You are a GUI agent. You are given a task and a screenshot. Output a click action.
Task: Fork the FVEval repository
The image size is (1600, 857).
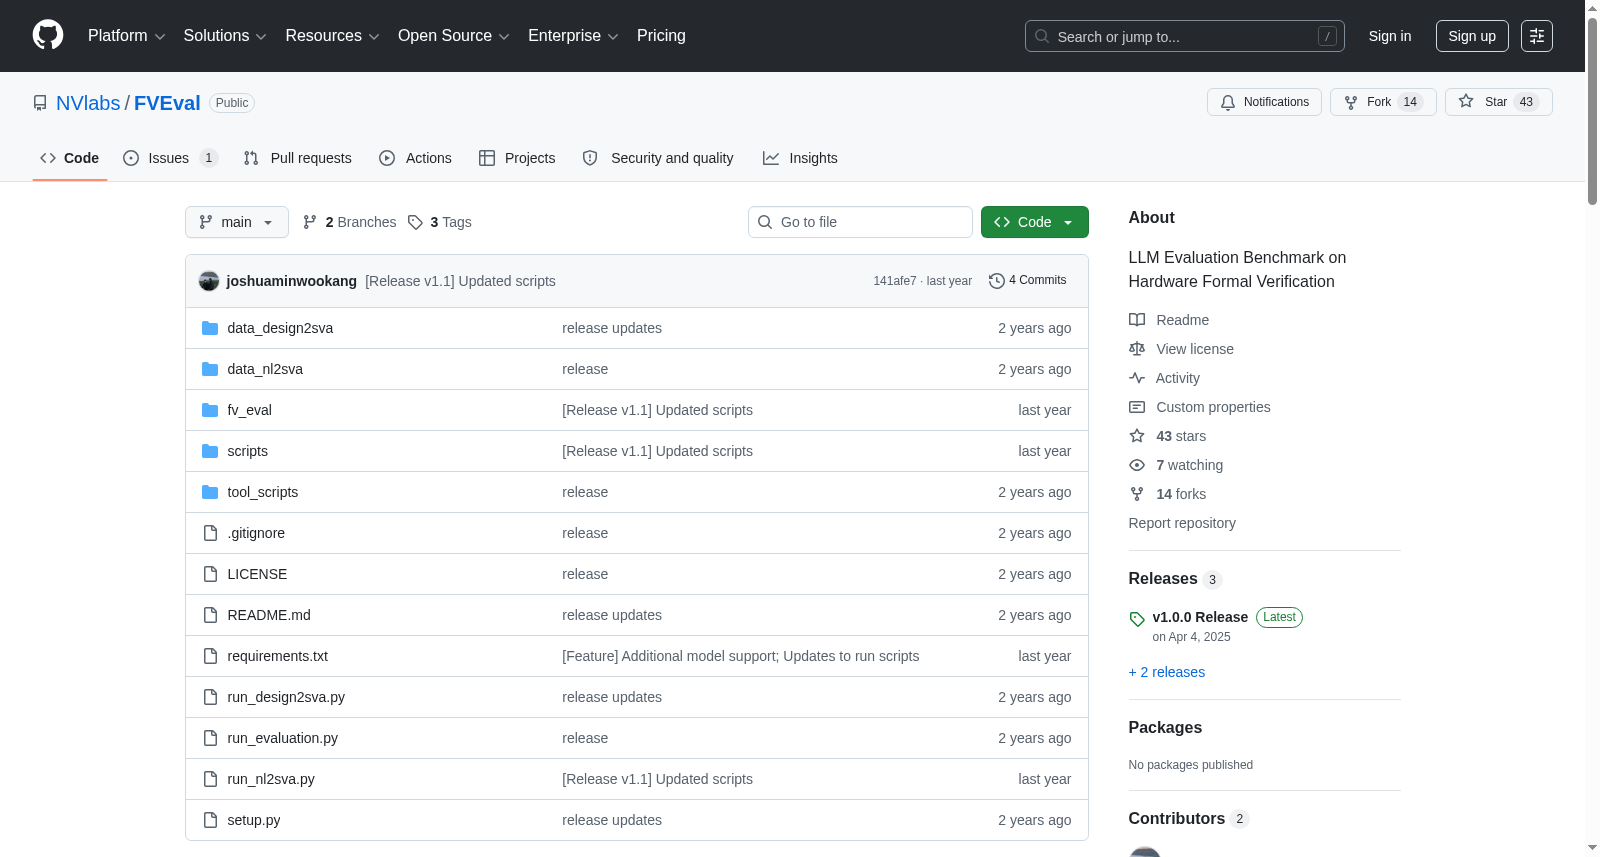(1383, 102)
